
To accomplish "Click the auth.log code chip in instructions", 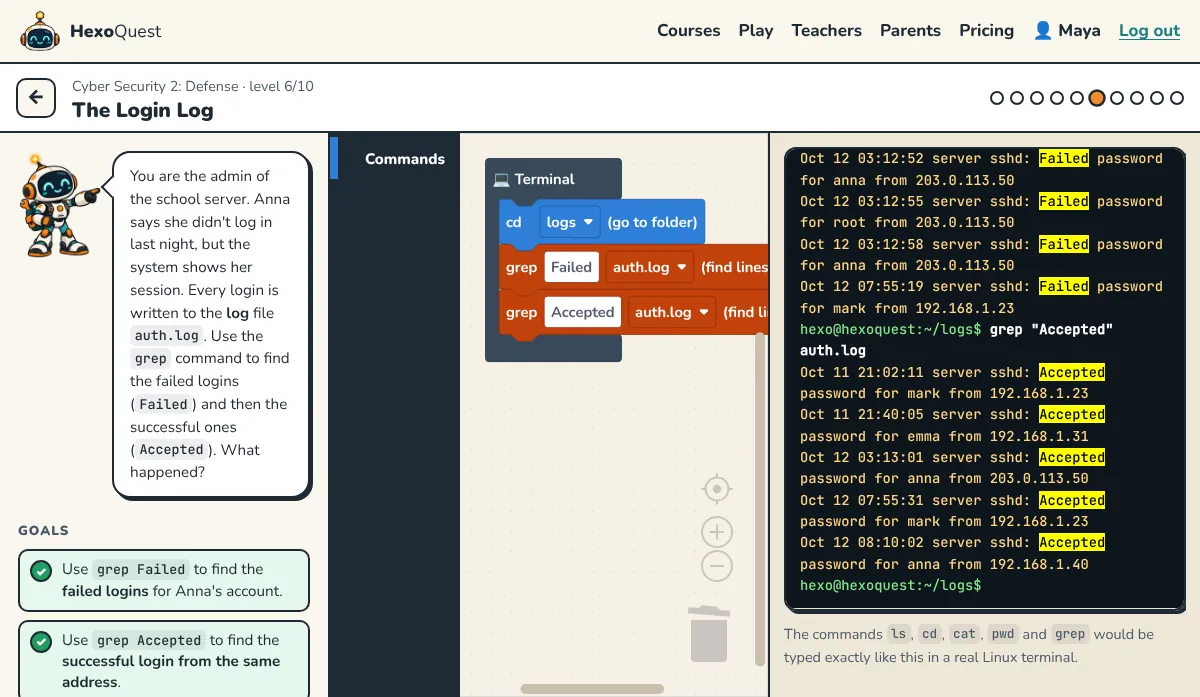I will pyautogui.click(x=167, y=336).
